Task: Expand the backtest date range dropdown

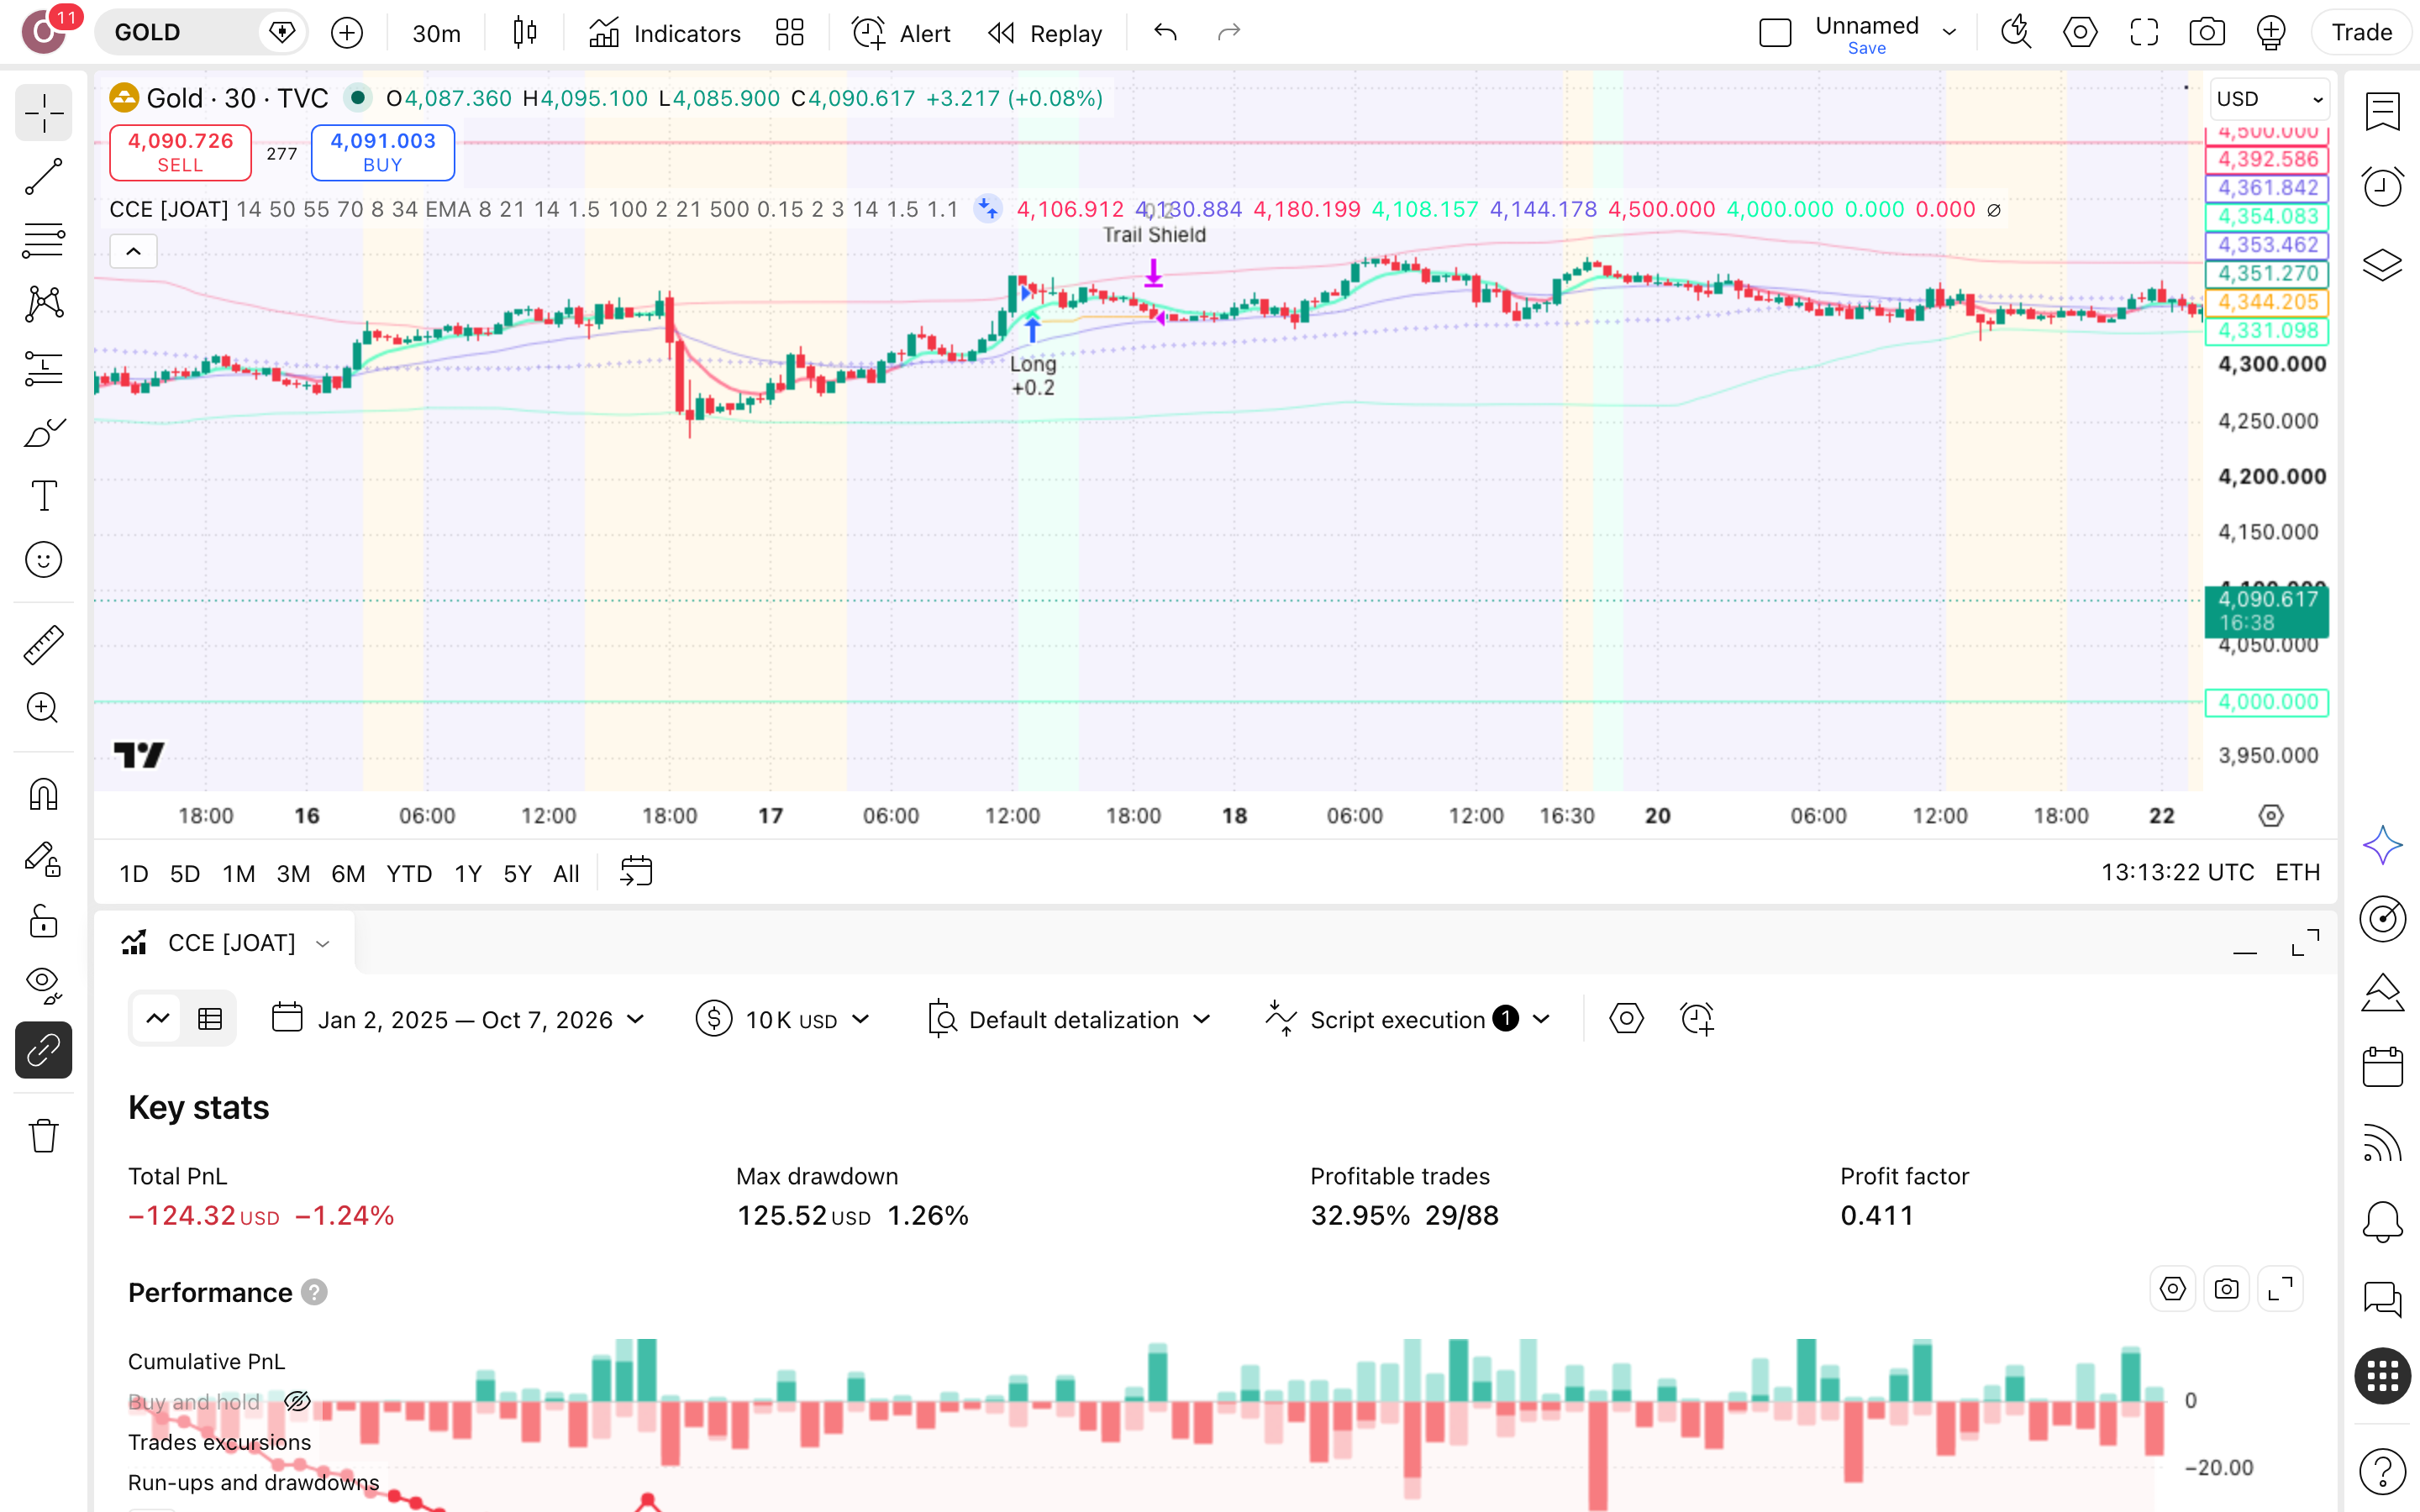Action: pos(460,1019)
